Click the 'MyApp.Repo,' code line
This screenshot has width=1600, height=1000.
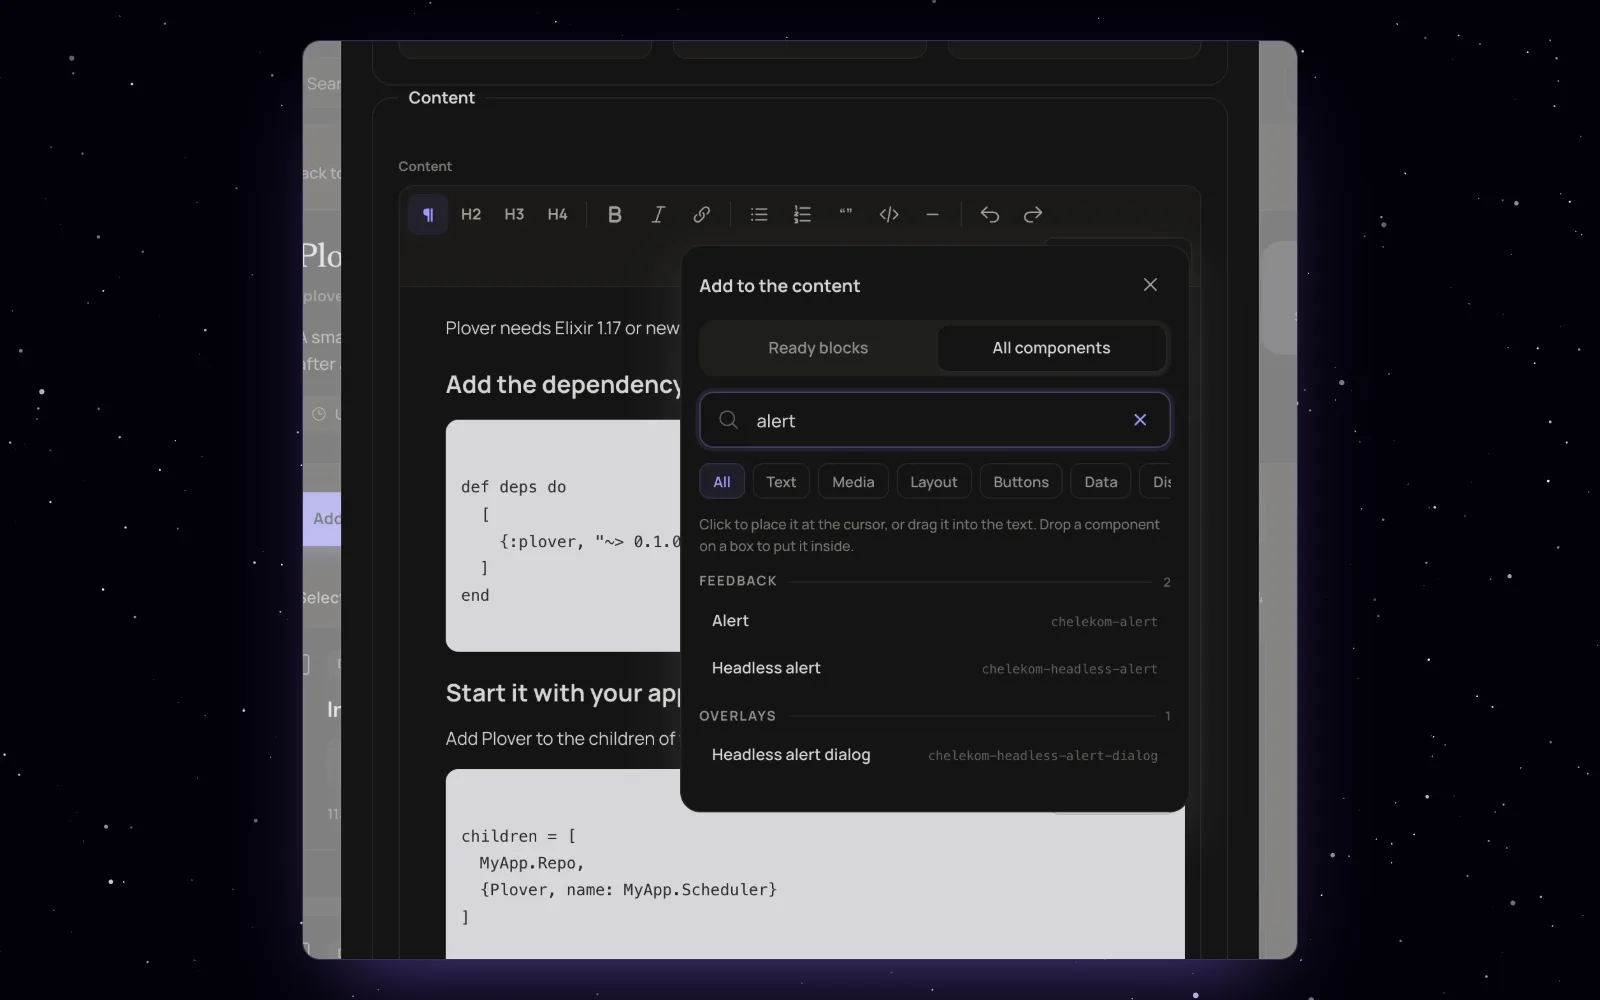531,863
